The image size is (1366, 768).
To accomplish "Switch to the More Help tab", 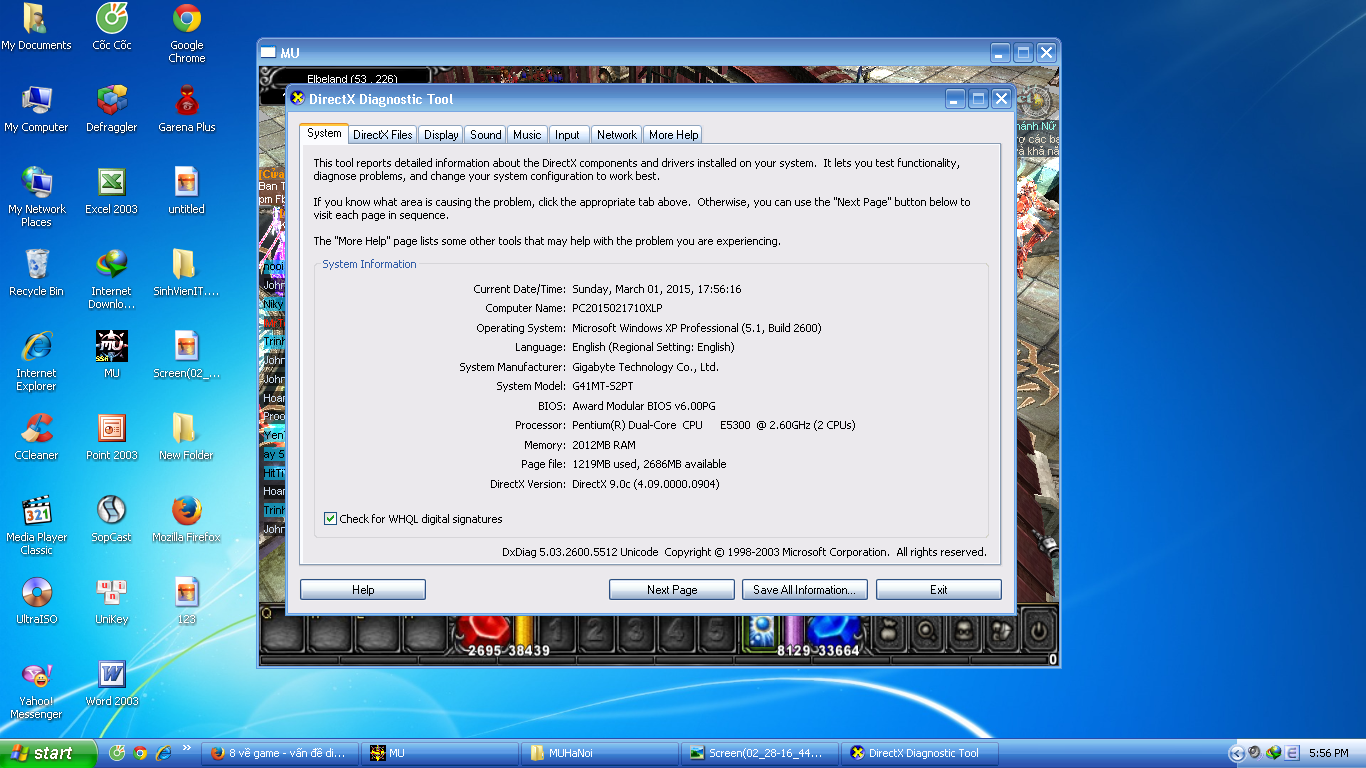I will [x=673, y=135].
